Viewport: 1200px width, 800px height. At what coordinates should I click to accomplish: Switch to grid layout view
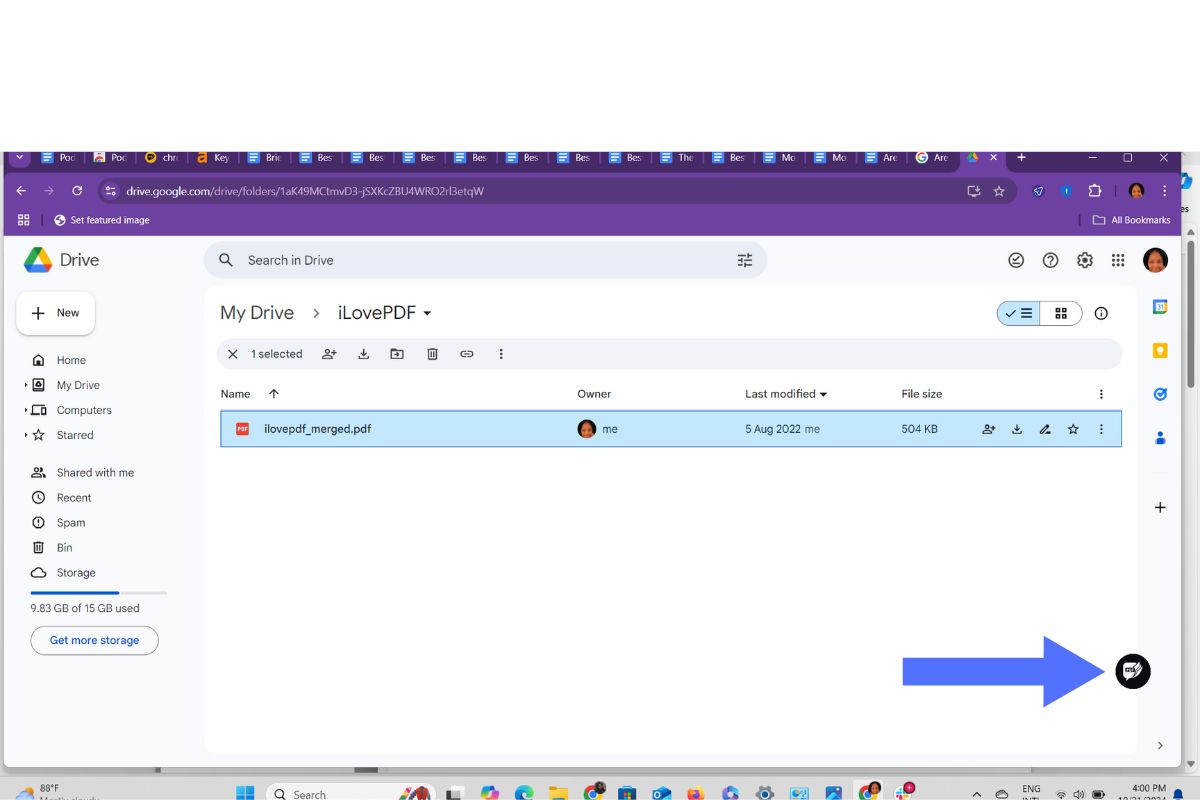tap(1061, 313)
